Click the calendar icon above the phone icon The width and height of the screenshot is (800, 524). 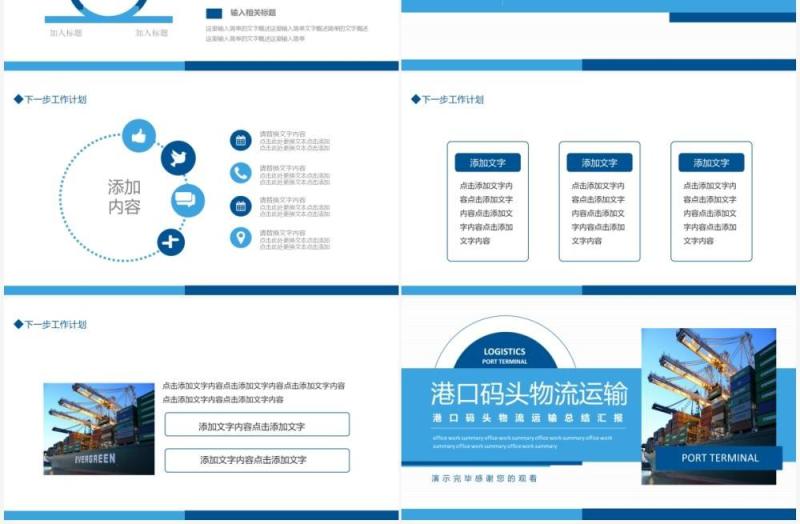[x=241, y=140]
